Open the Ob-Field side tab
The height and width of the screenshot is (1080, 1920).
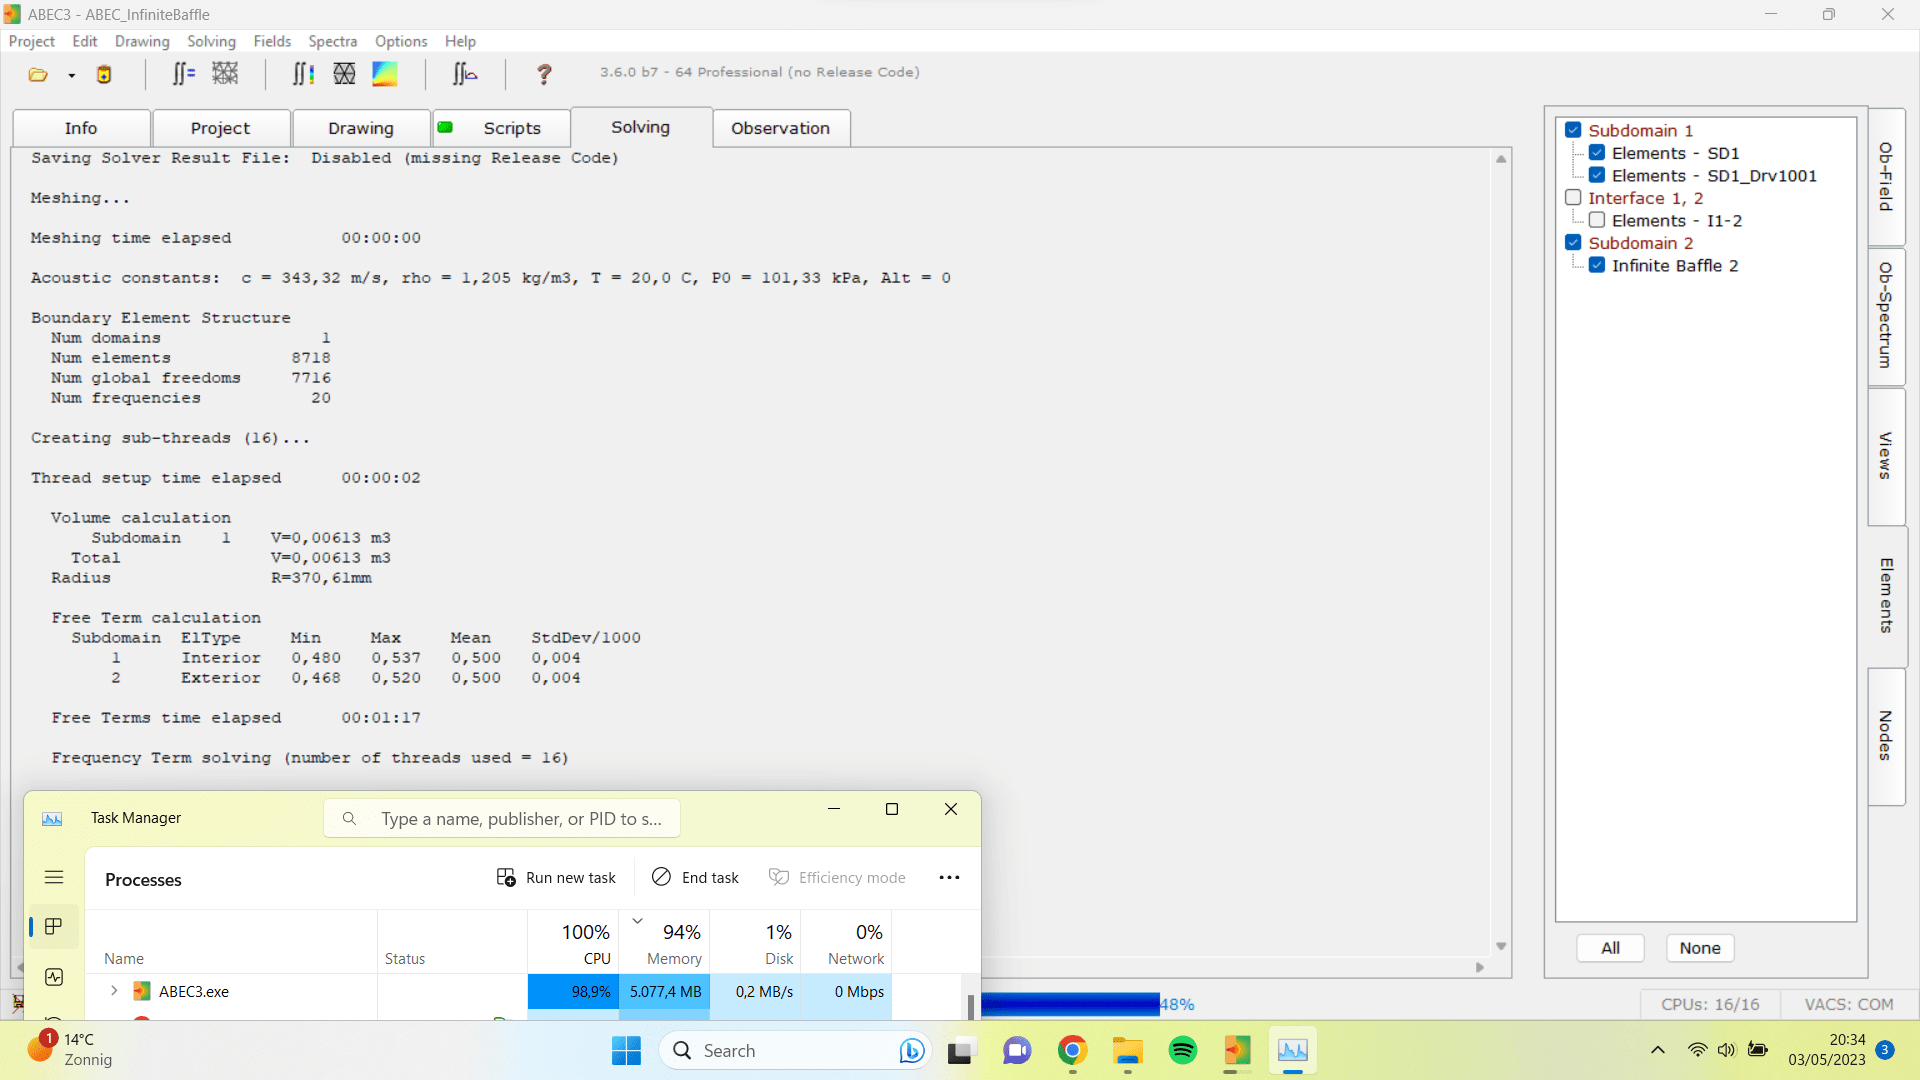point(1886,177)
